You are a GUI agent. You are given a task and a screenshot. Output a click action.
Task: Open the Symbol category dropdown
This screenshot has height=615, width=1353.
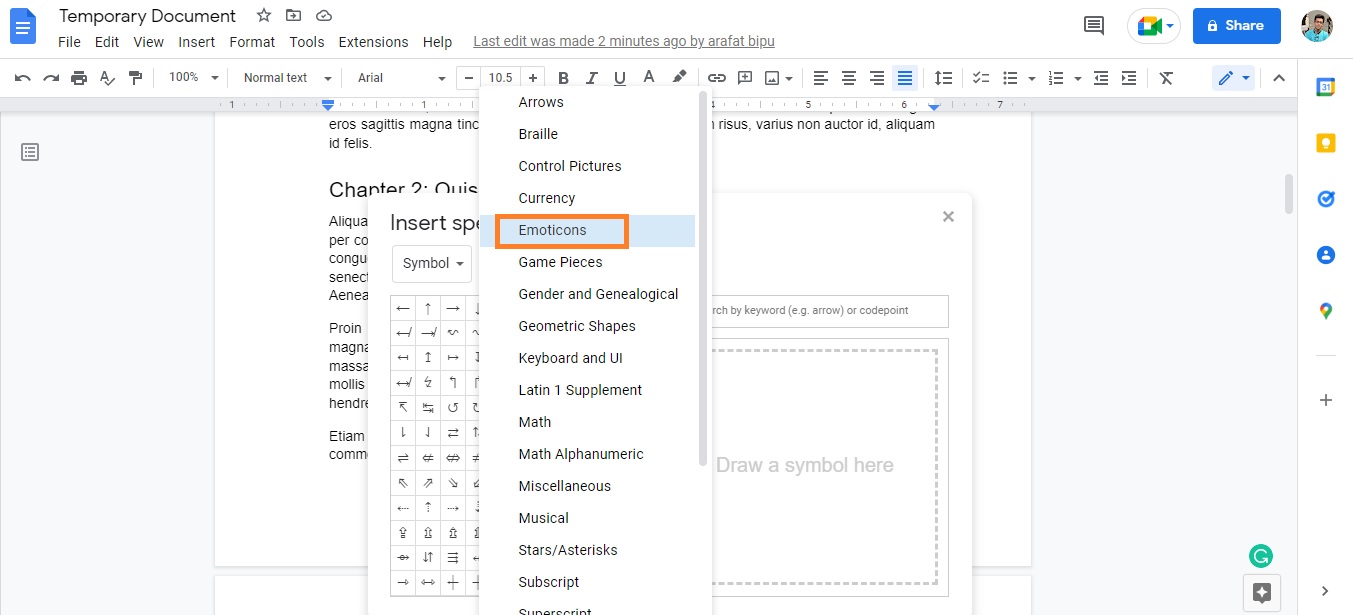[431, 263]
